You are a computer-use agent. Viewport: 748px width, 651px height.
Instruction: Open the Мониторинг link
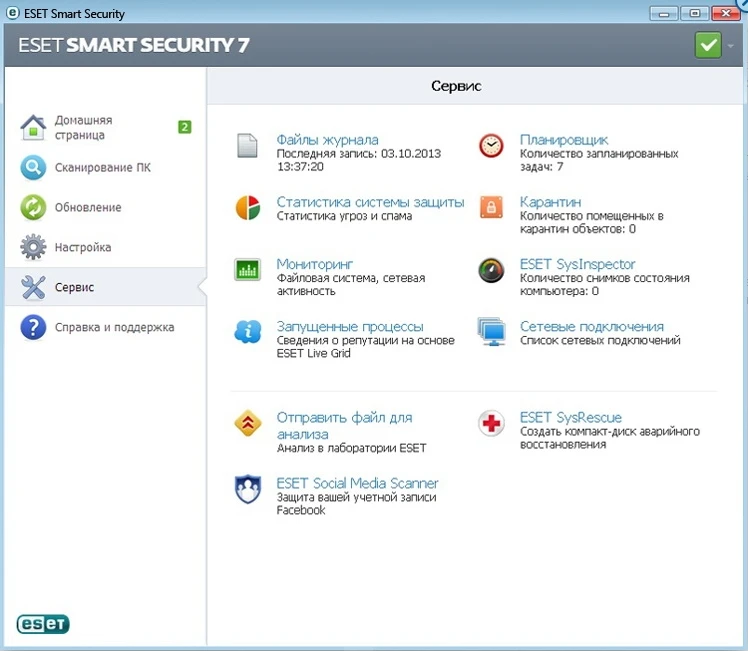[x=314, y=264]
